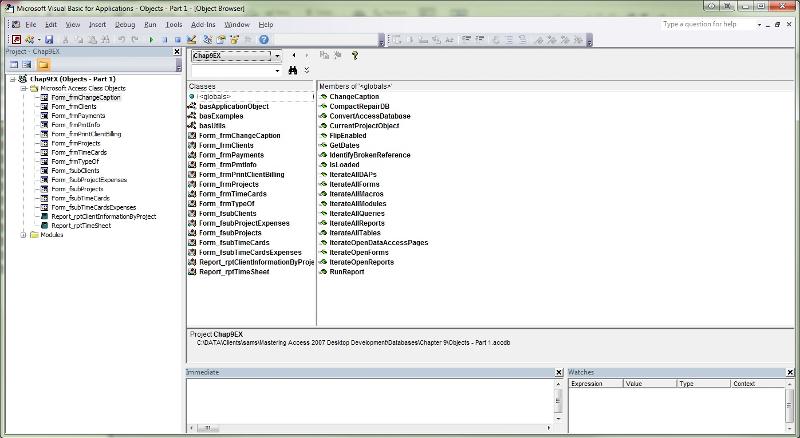The width and height of the screenshot is (800, 438).
Task: Click the Find binoculars icon in standard toolbar
Action: click(x=105, y=39)
